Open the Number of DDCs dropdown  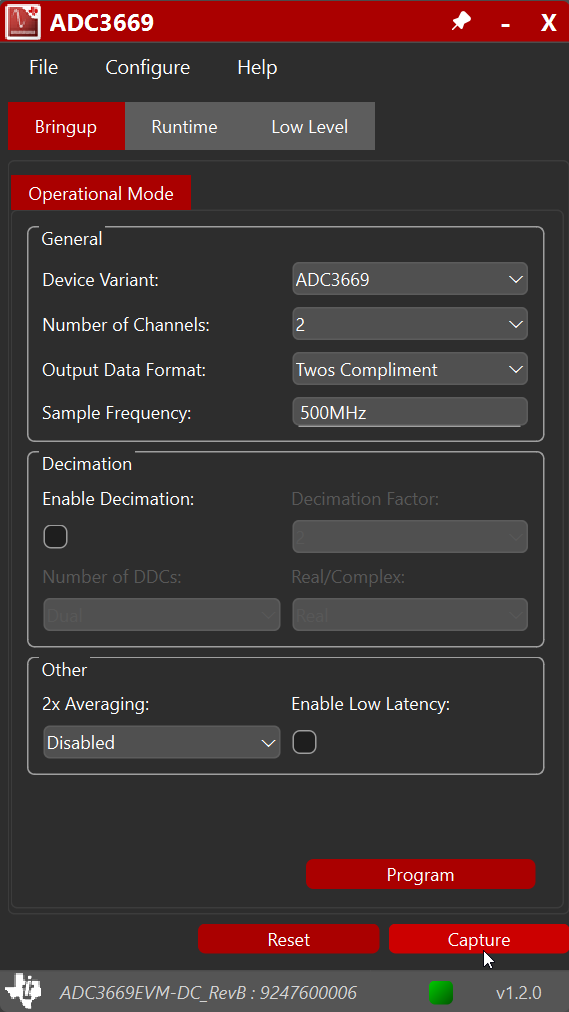click(161, 614)
